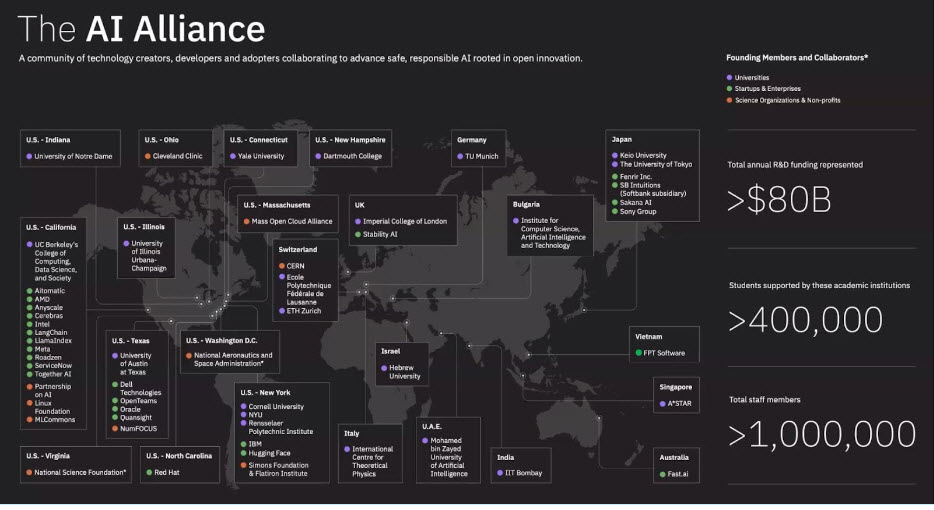Screen dimensions: 934x510
Task: Click 'LlamaIndex' in California list
Action: tap(53, 341)
